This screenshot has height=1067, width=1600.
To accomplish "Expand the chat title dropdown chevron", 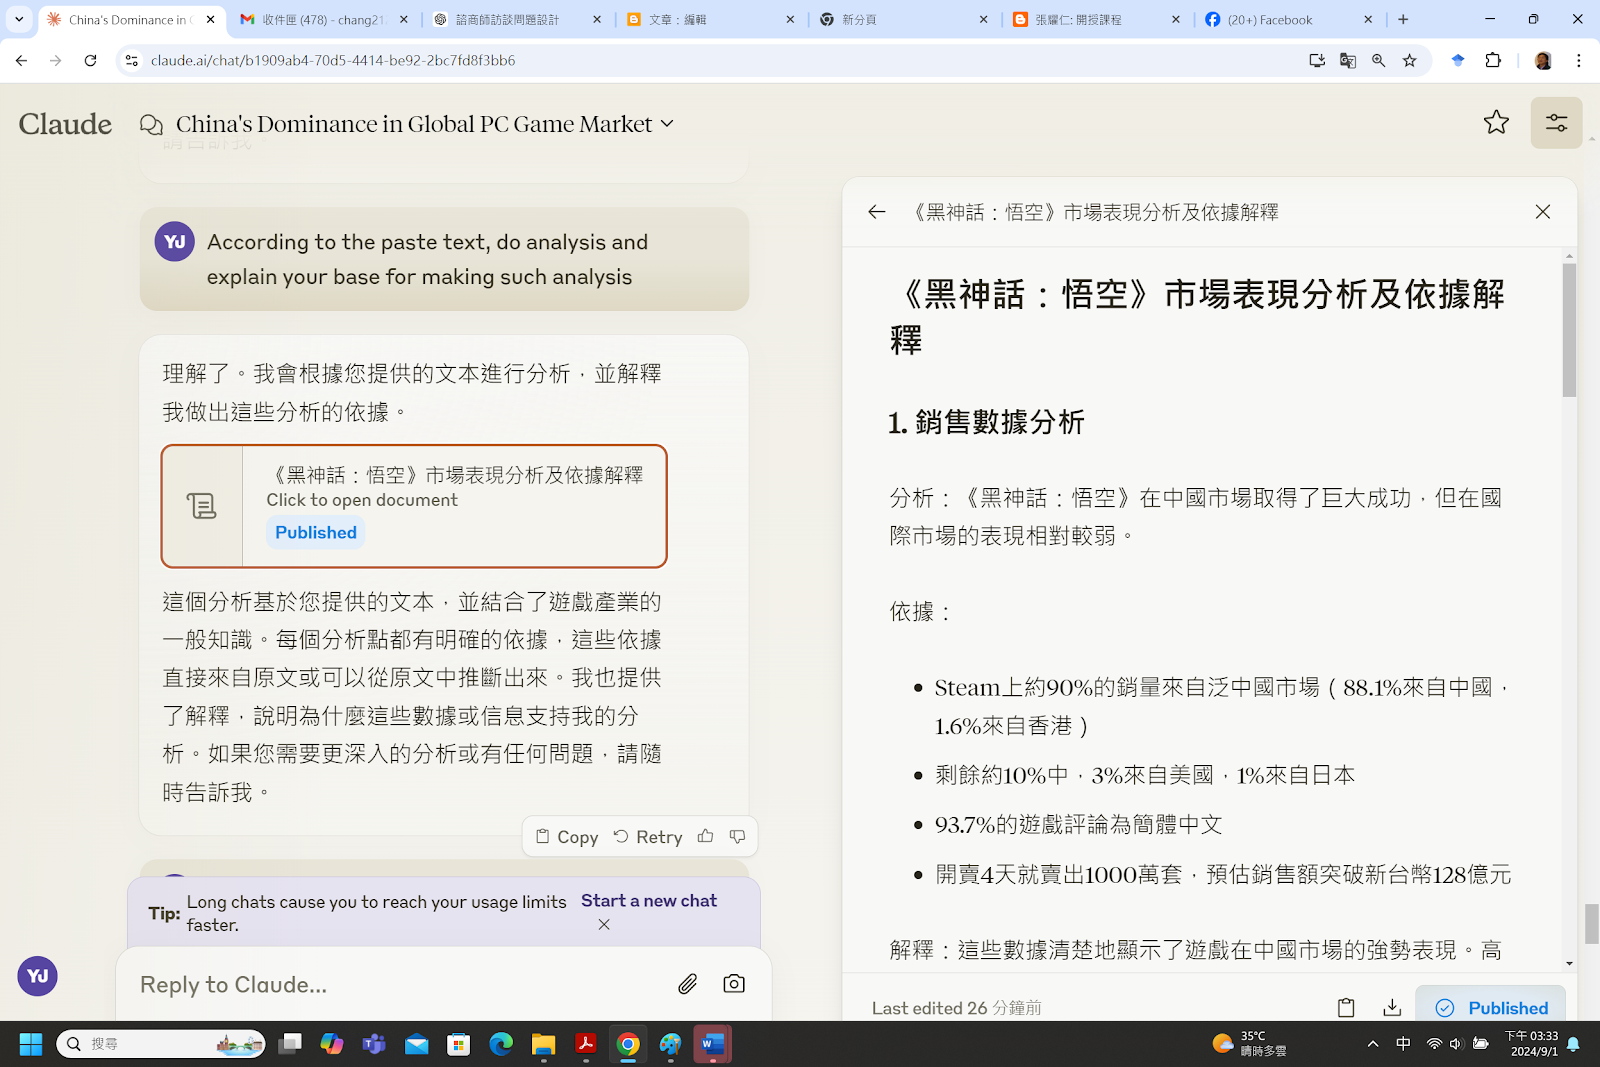I will (667, 124).
